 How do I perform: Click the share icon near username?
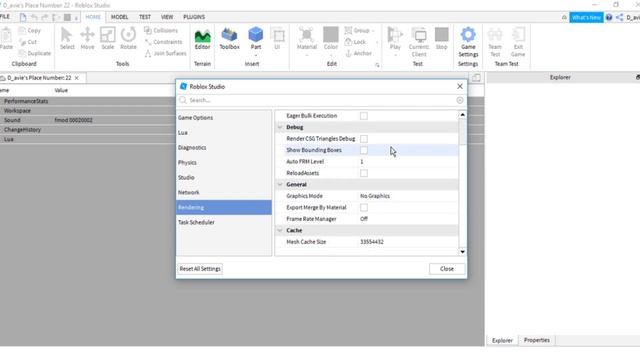click(x=620, y=17)
